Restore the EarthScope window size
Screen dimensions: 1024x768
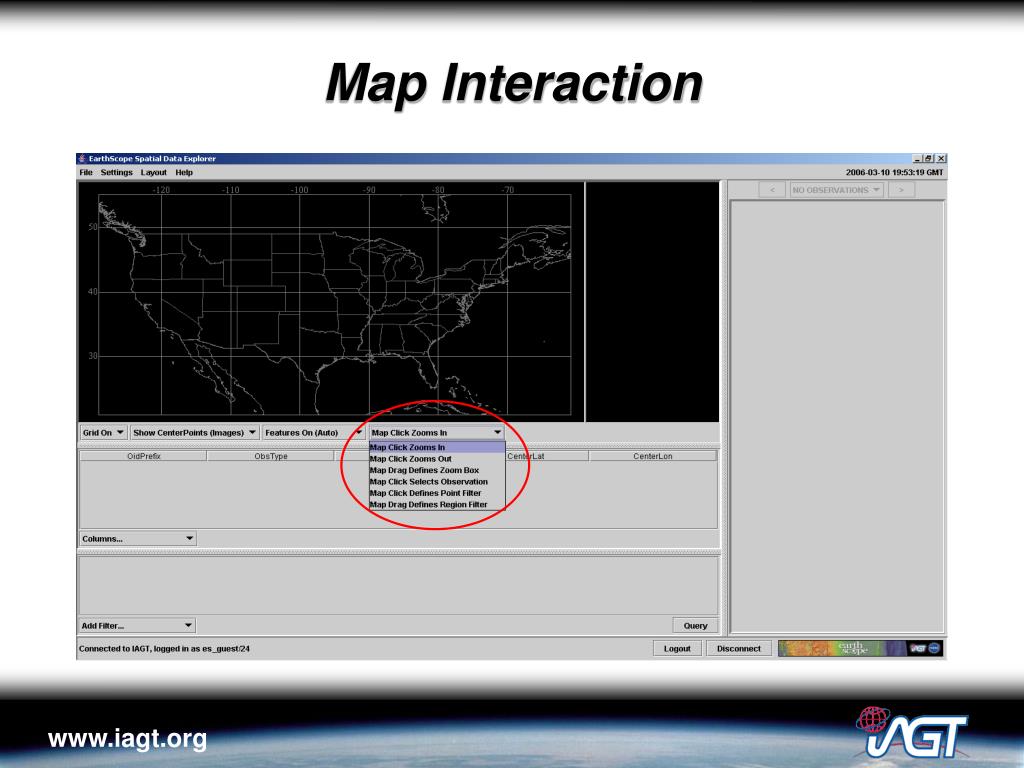pyautogui.click(x=929, y=159)
